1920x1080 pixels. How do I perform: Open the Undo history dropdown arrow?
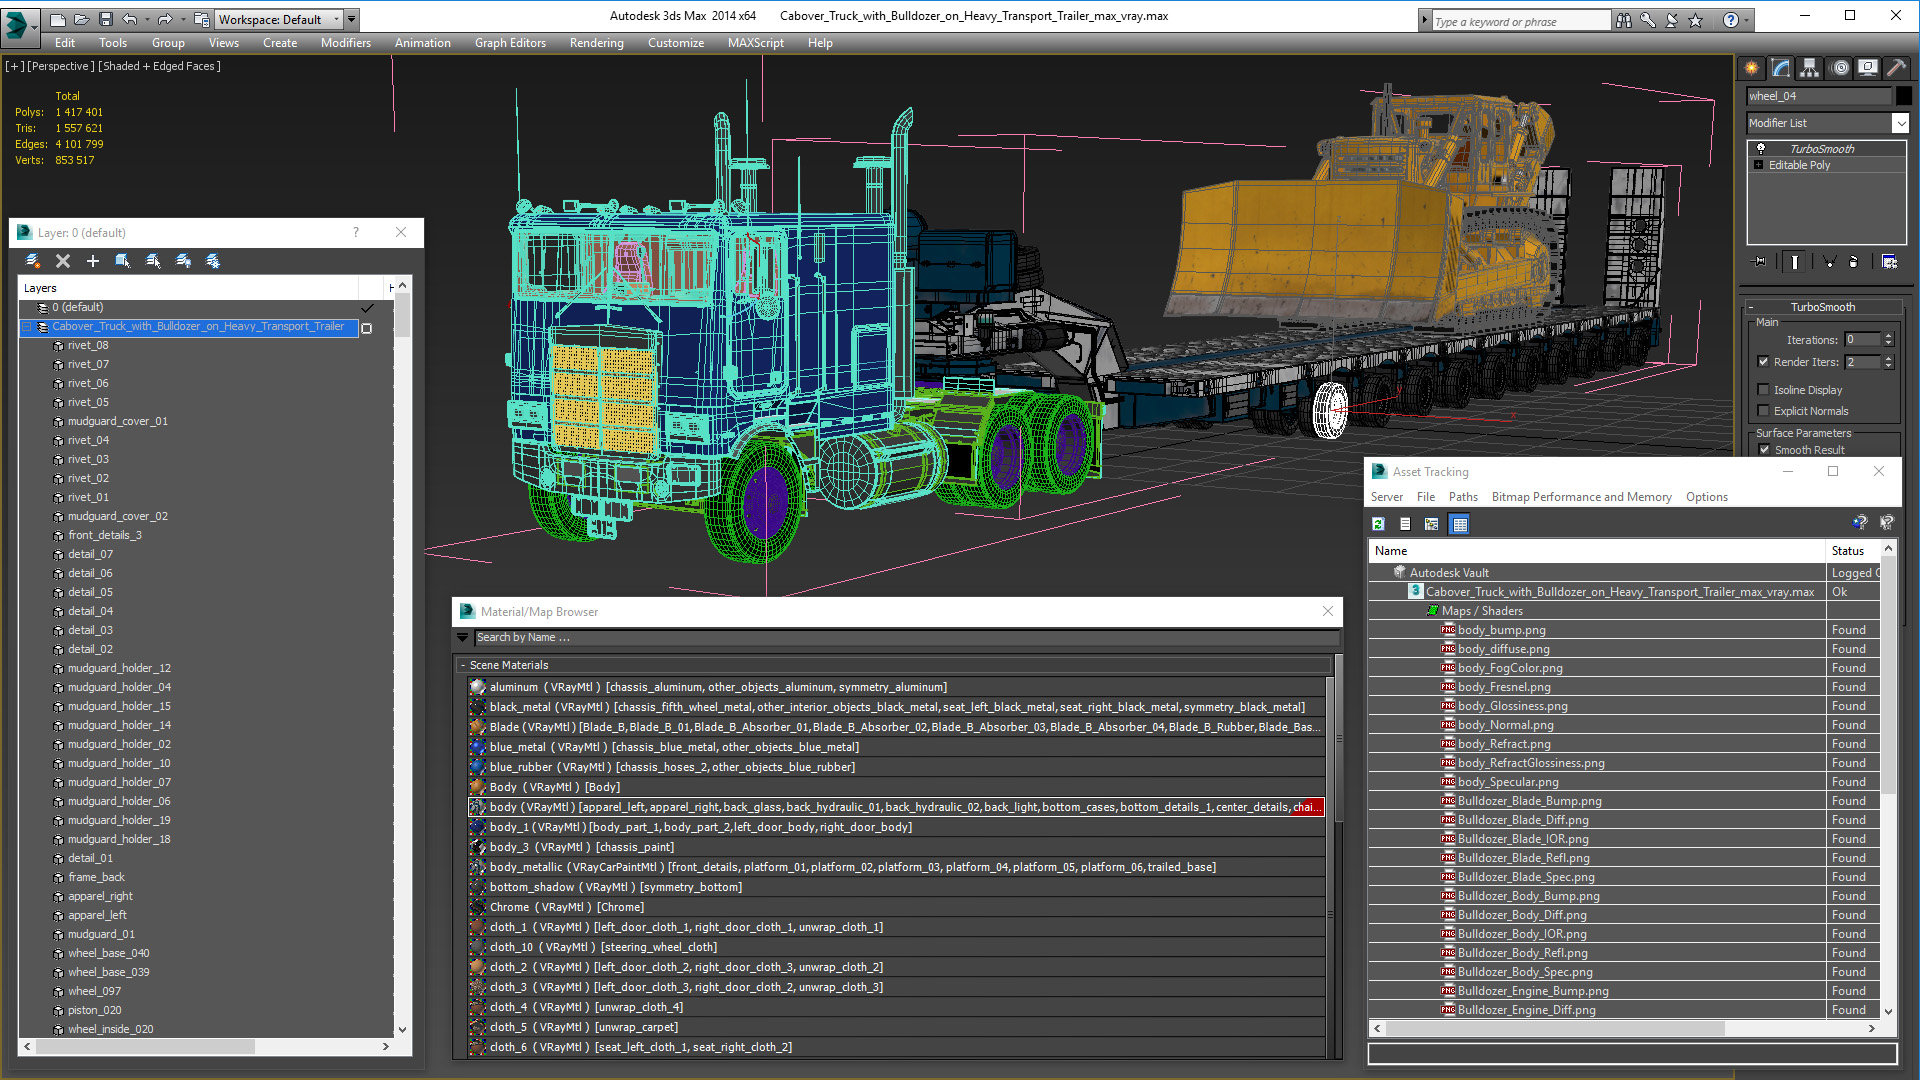(145, 19)
